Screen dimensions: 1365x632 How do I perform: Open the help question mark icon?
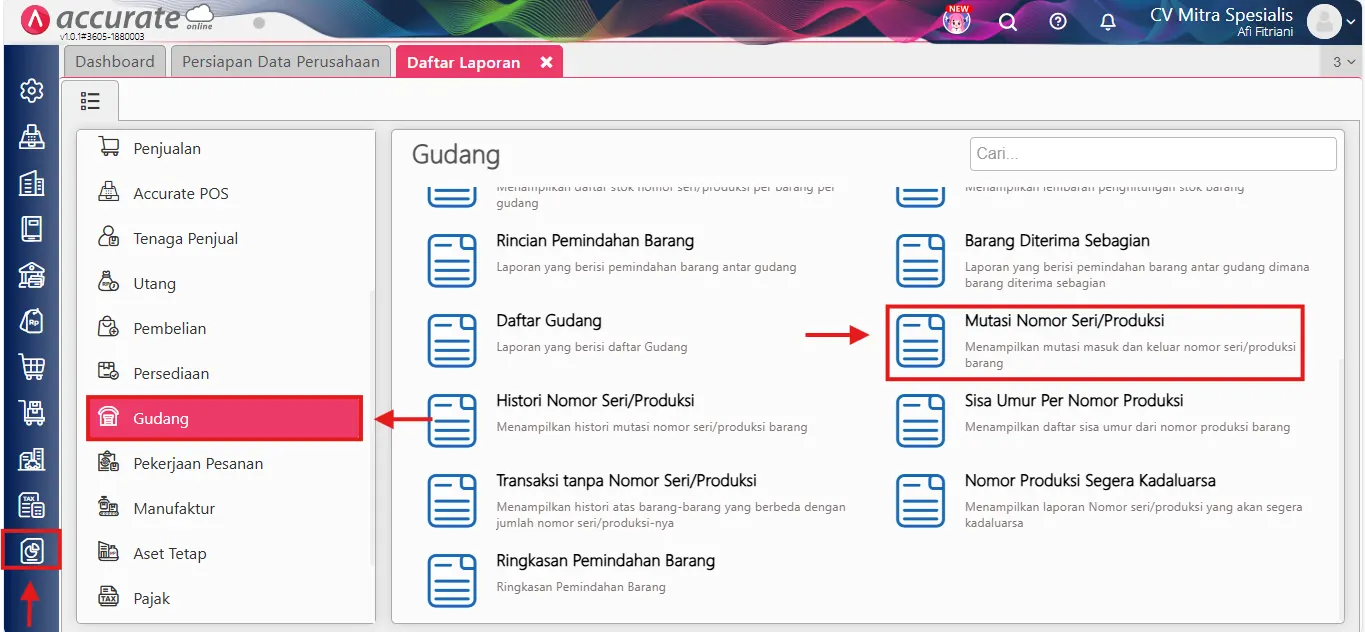click(x=1057, y=21)
